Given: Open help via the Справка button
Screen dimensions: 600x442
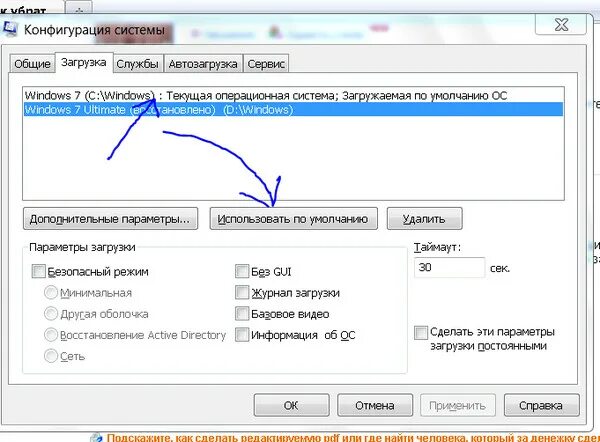Looking at the screenshot, I should click(x=541, y=405).
